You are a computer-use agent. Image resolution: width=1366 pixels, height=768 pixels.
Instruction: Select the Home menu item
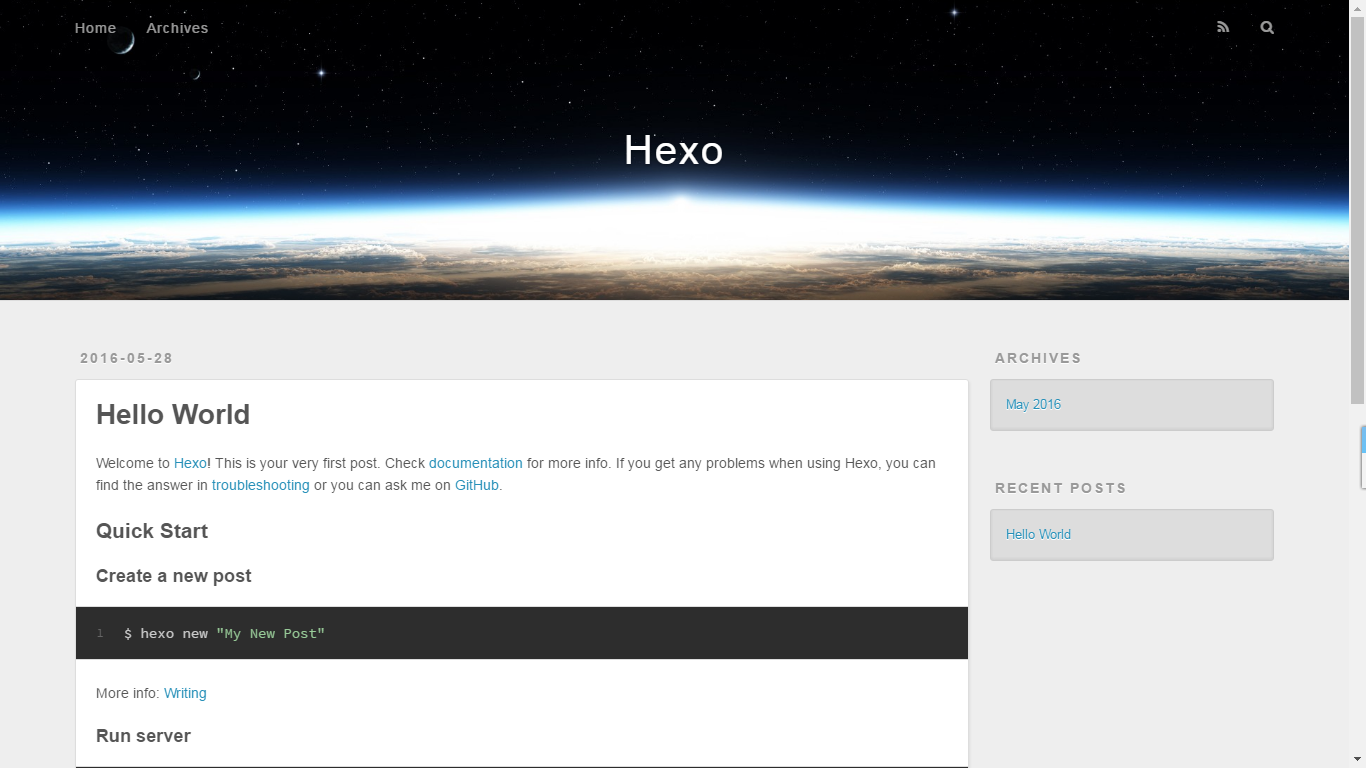pyautogui.click(x=95, y=27)
